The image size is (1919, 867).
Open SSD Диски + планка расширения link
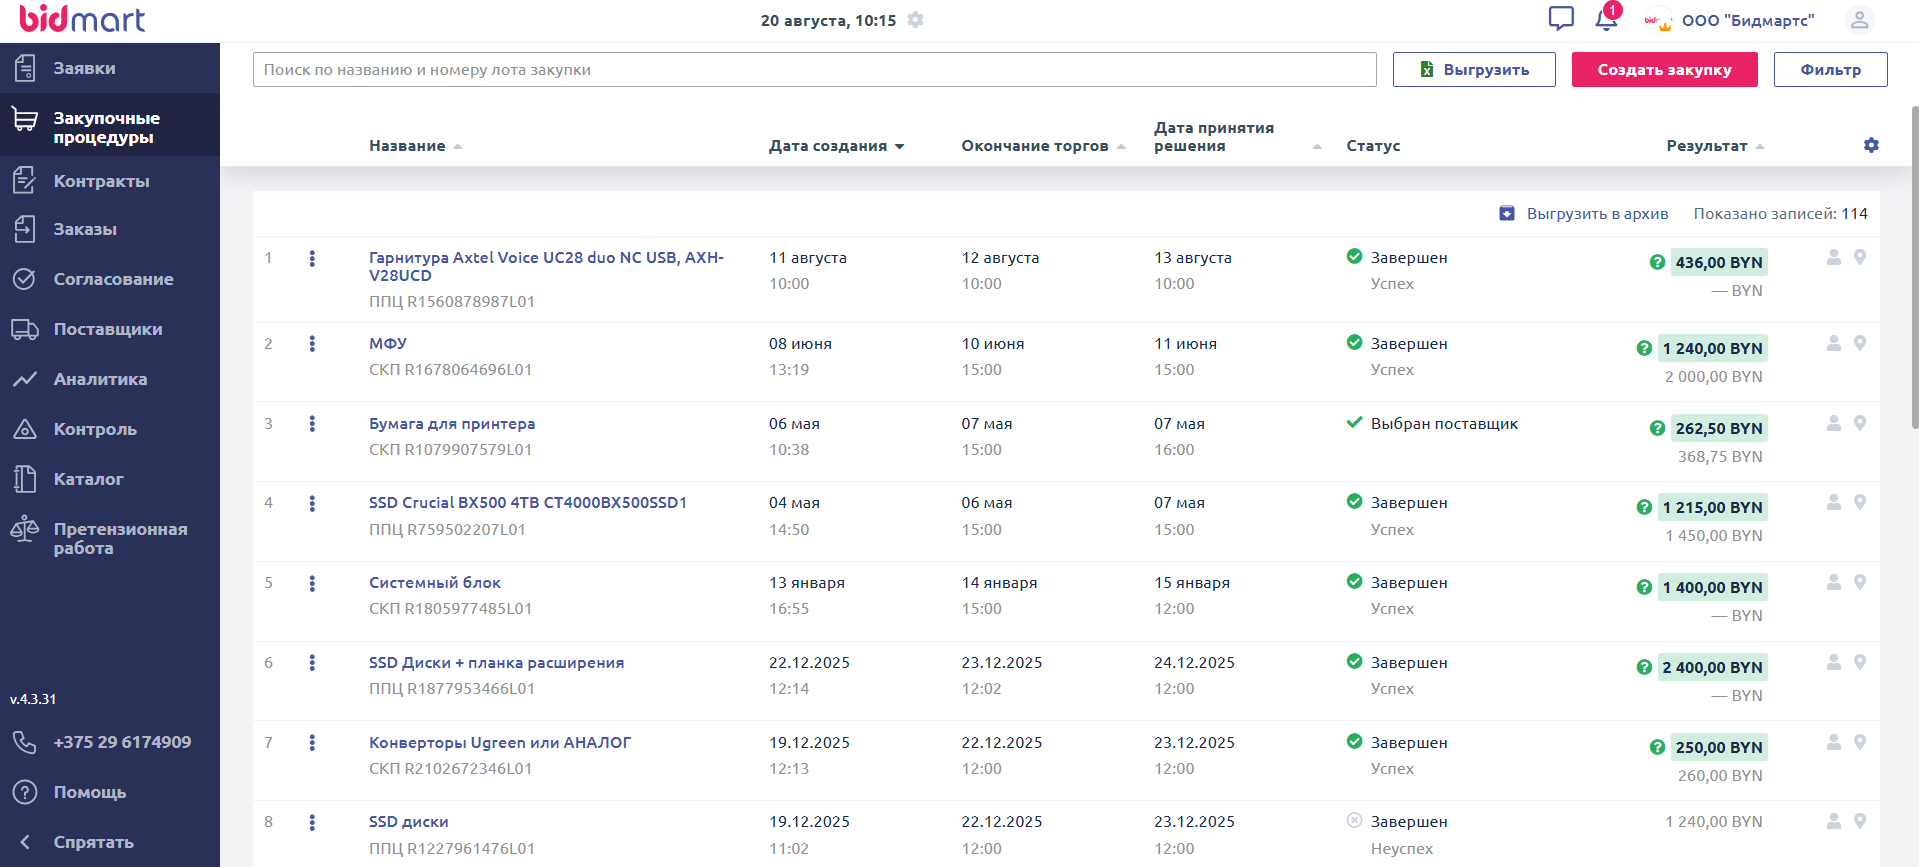(x=496, y=663)
